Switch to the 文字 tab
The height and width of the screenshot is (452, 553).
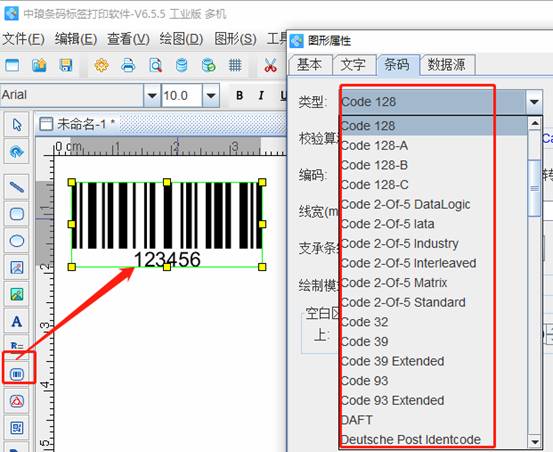(x=353, y=65)
